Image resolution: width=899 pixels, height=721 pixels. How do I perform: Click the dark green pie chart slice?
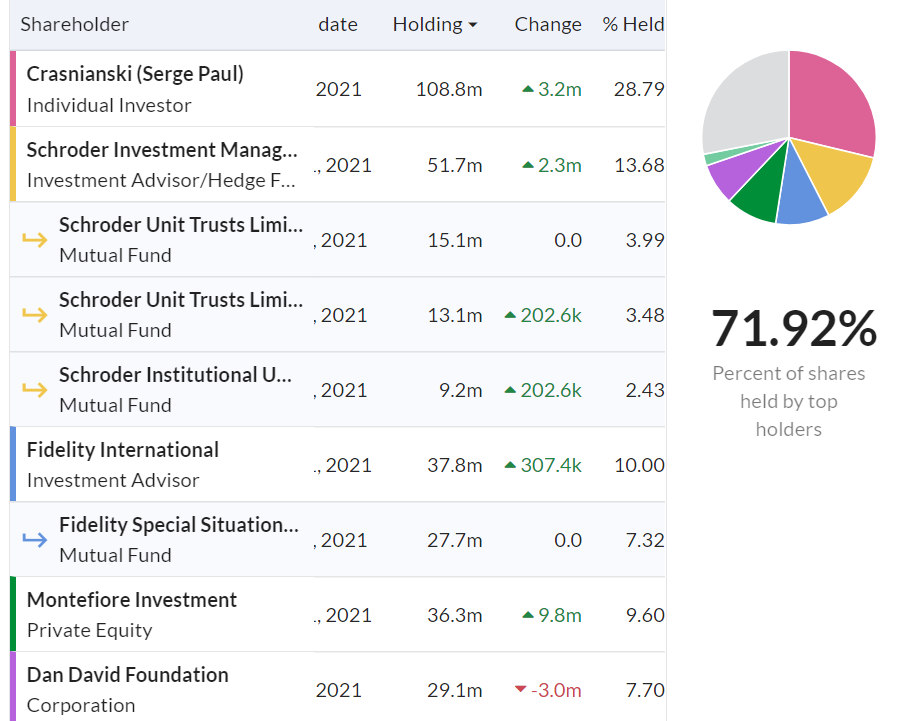764,190
